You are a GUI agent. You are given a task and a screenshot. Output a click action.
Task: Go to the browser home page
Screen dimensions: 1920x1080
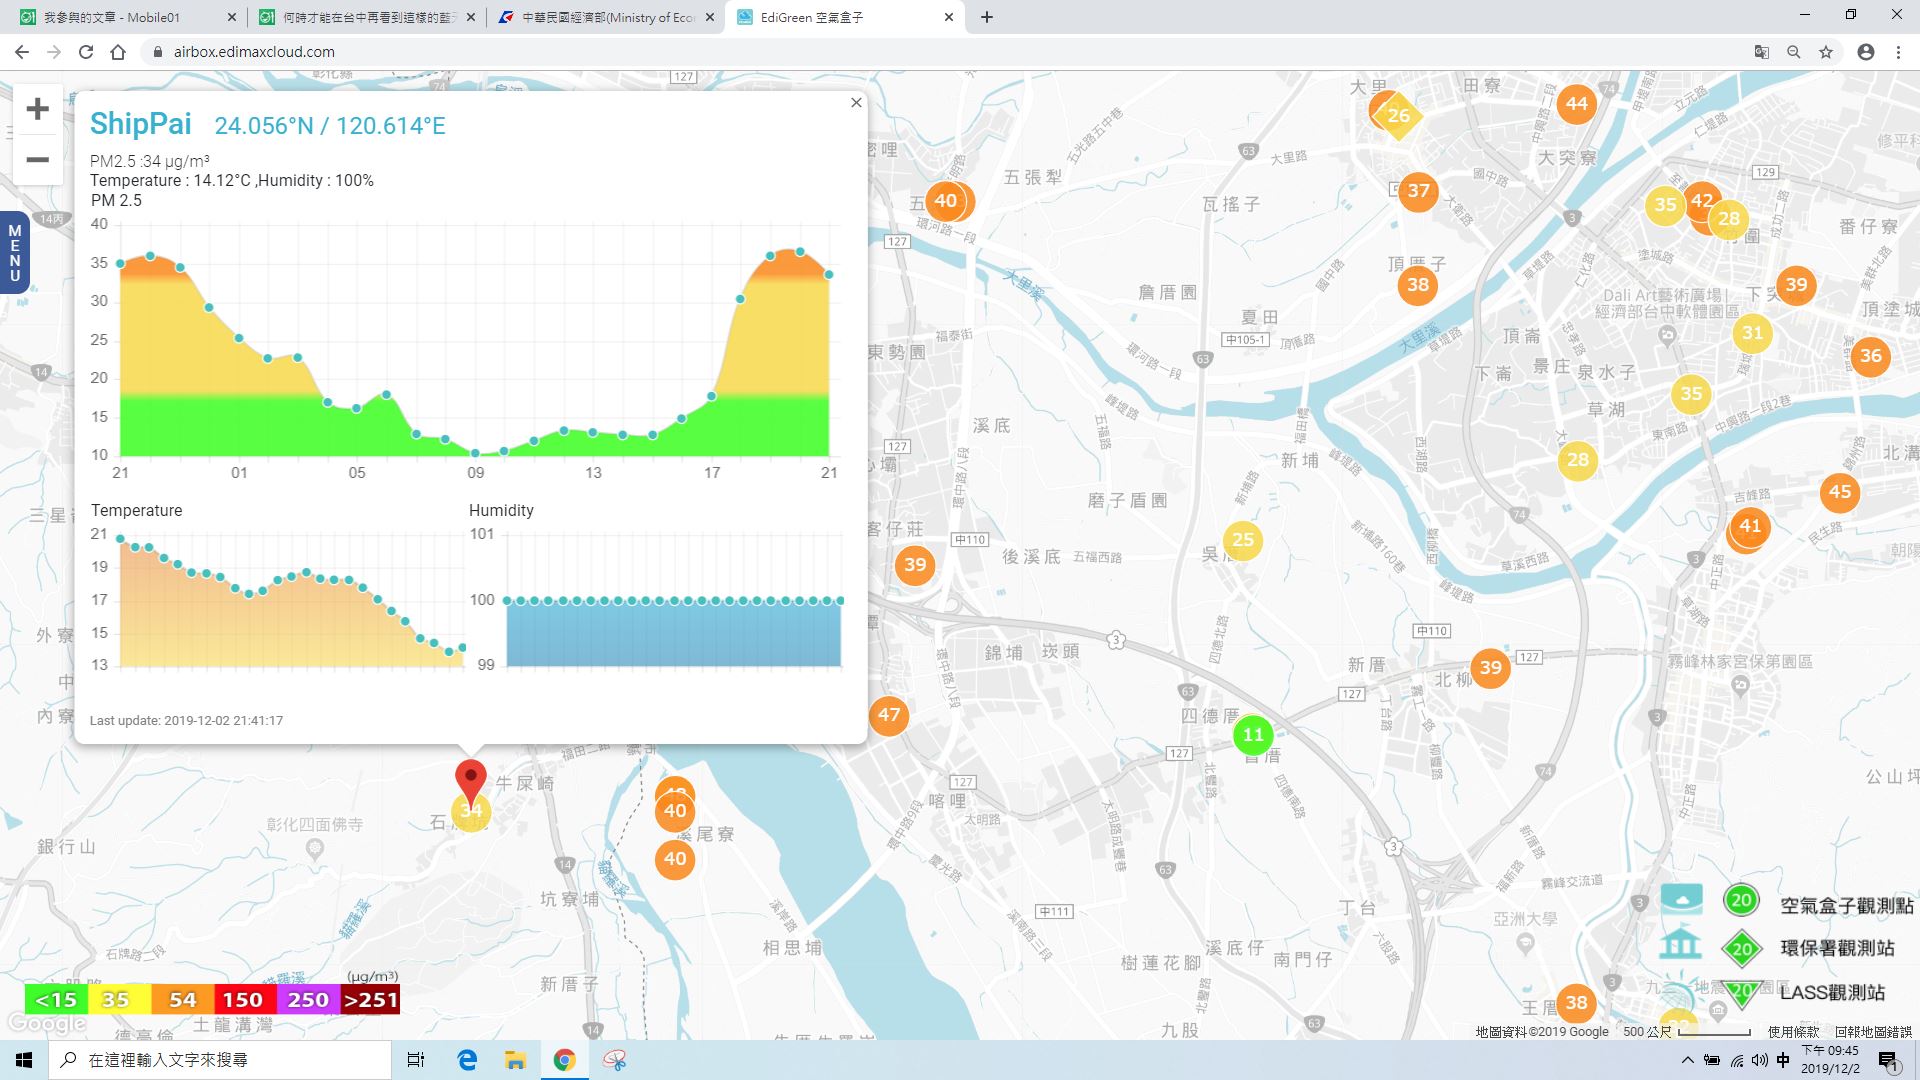coord(118,52)
